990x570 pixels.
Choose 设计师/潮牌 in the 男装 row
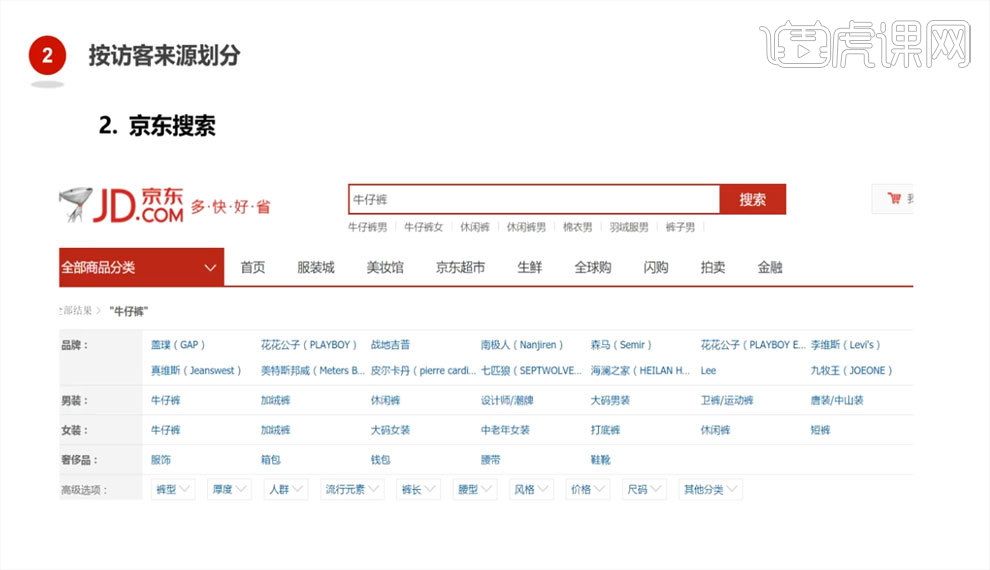tap(507, 400)
